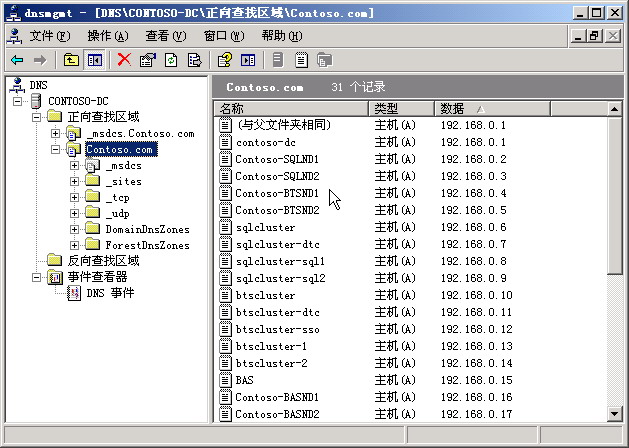Collapse the Contoso.com zone node
Screen dimensions: 629x448
pyautogui.click(x=55, y=149)
